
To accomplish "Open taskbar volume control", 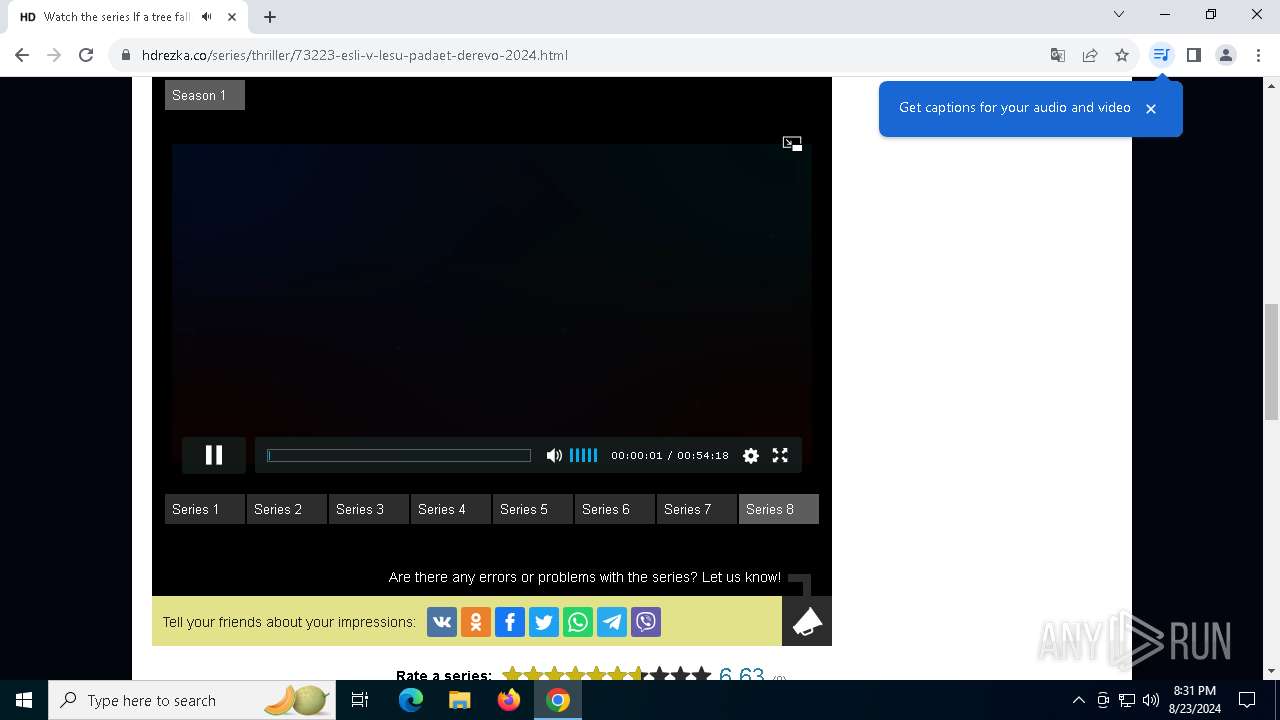I will coord(1150,700).
